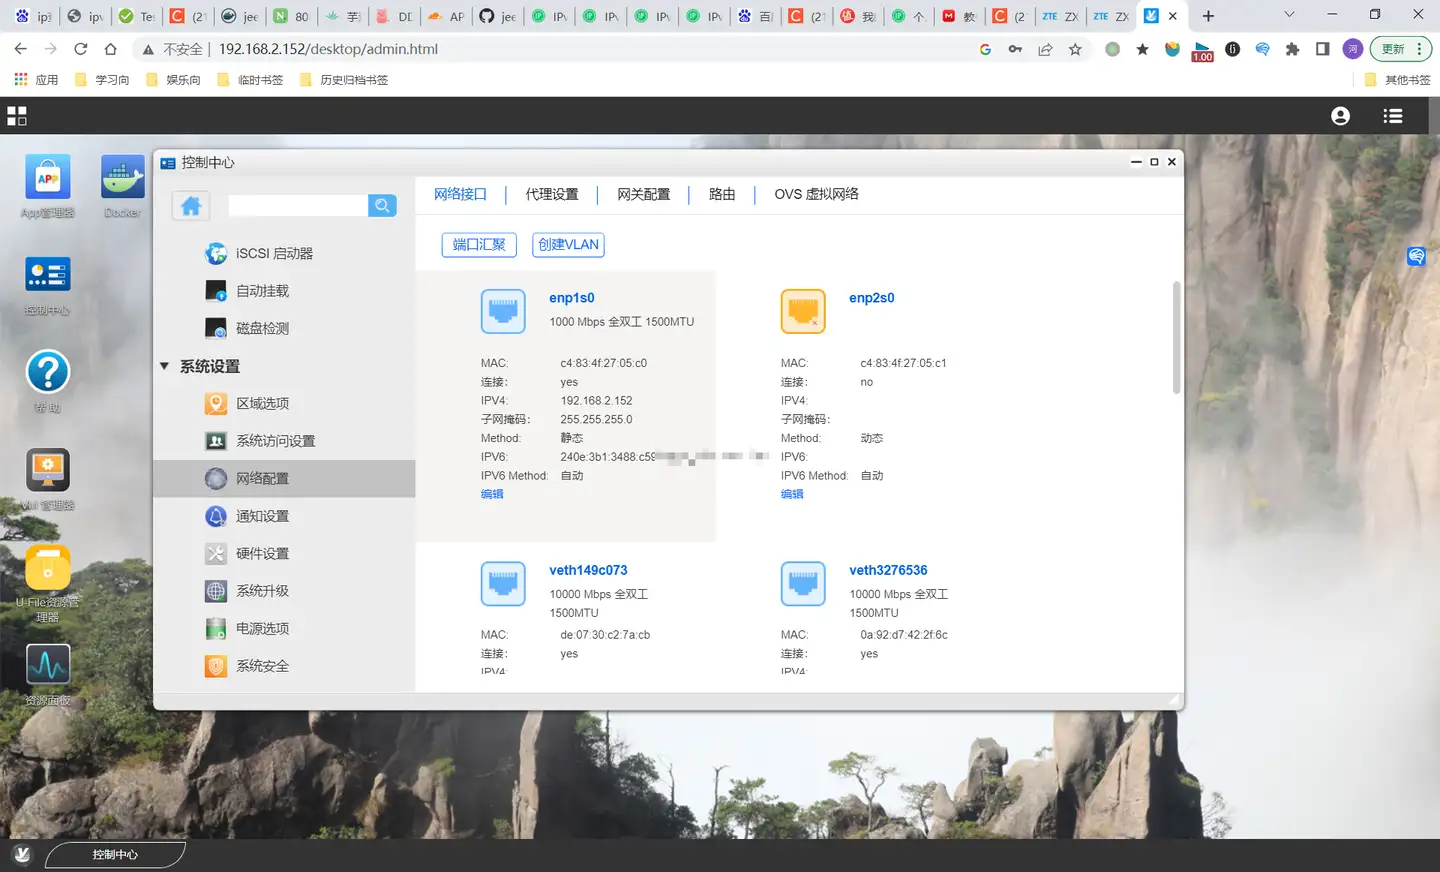
Task: Select 网络配置 in the sidebar
Action: click(284, 478)
